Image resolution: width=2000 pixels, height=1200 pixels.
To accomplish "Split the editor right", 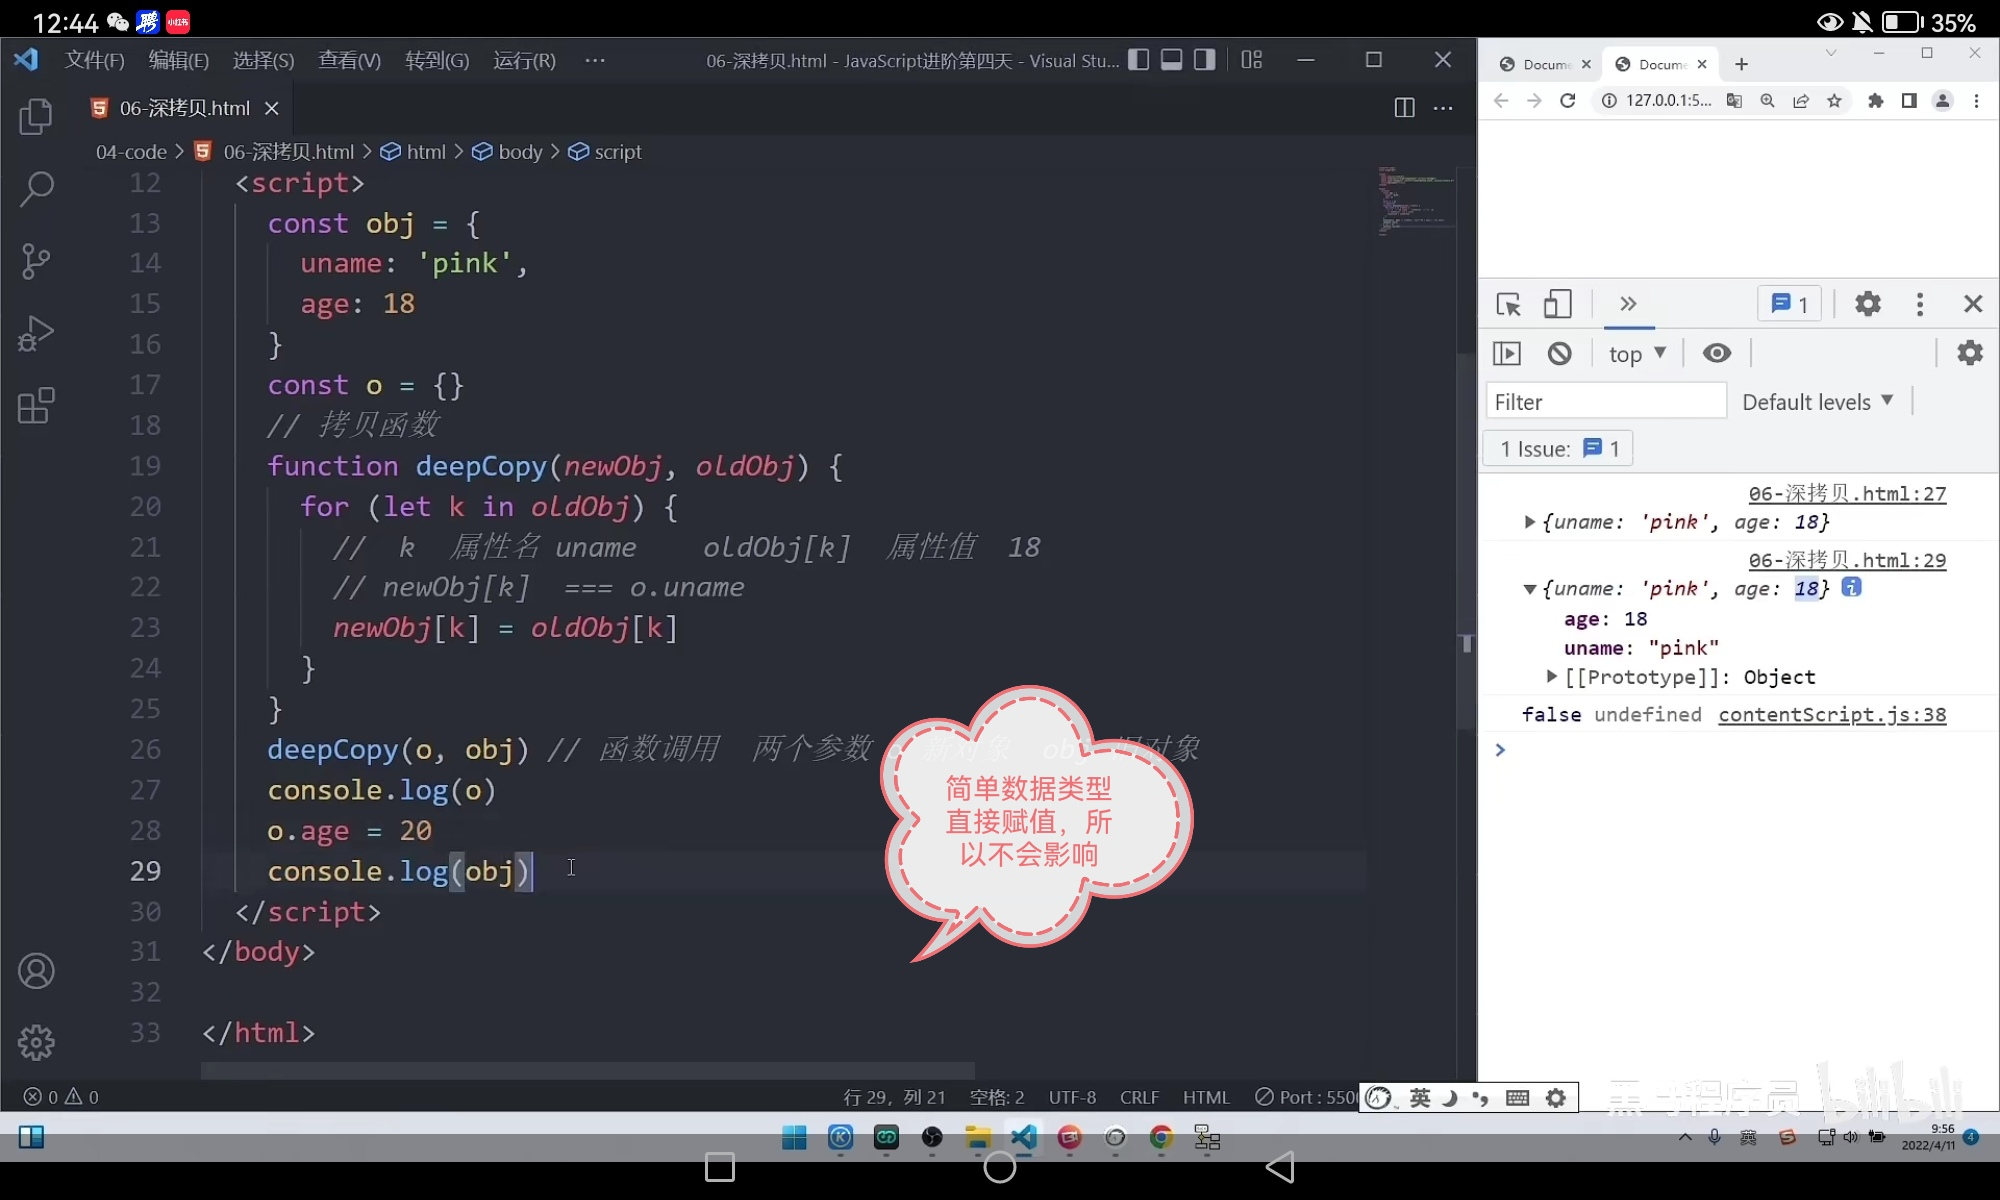I will pos(1404,108).
